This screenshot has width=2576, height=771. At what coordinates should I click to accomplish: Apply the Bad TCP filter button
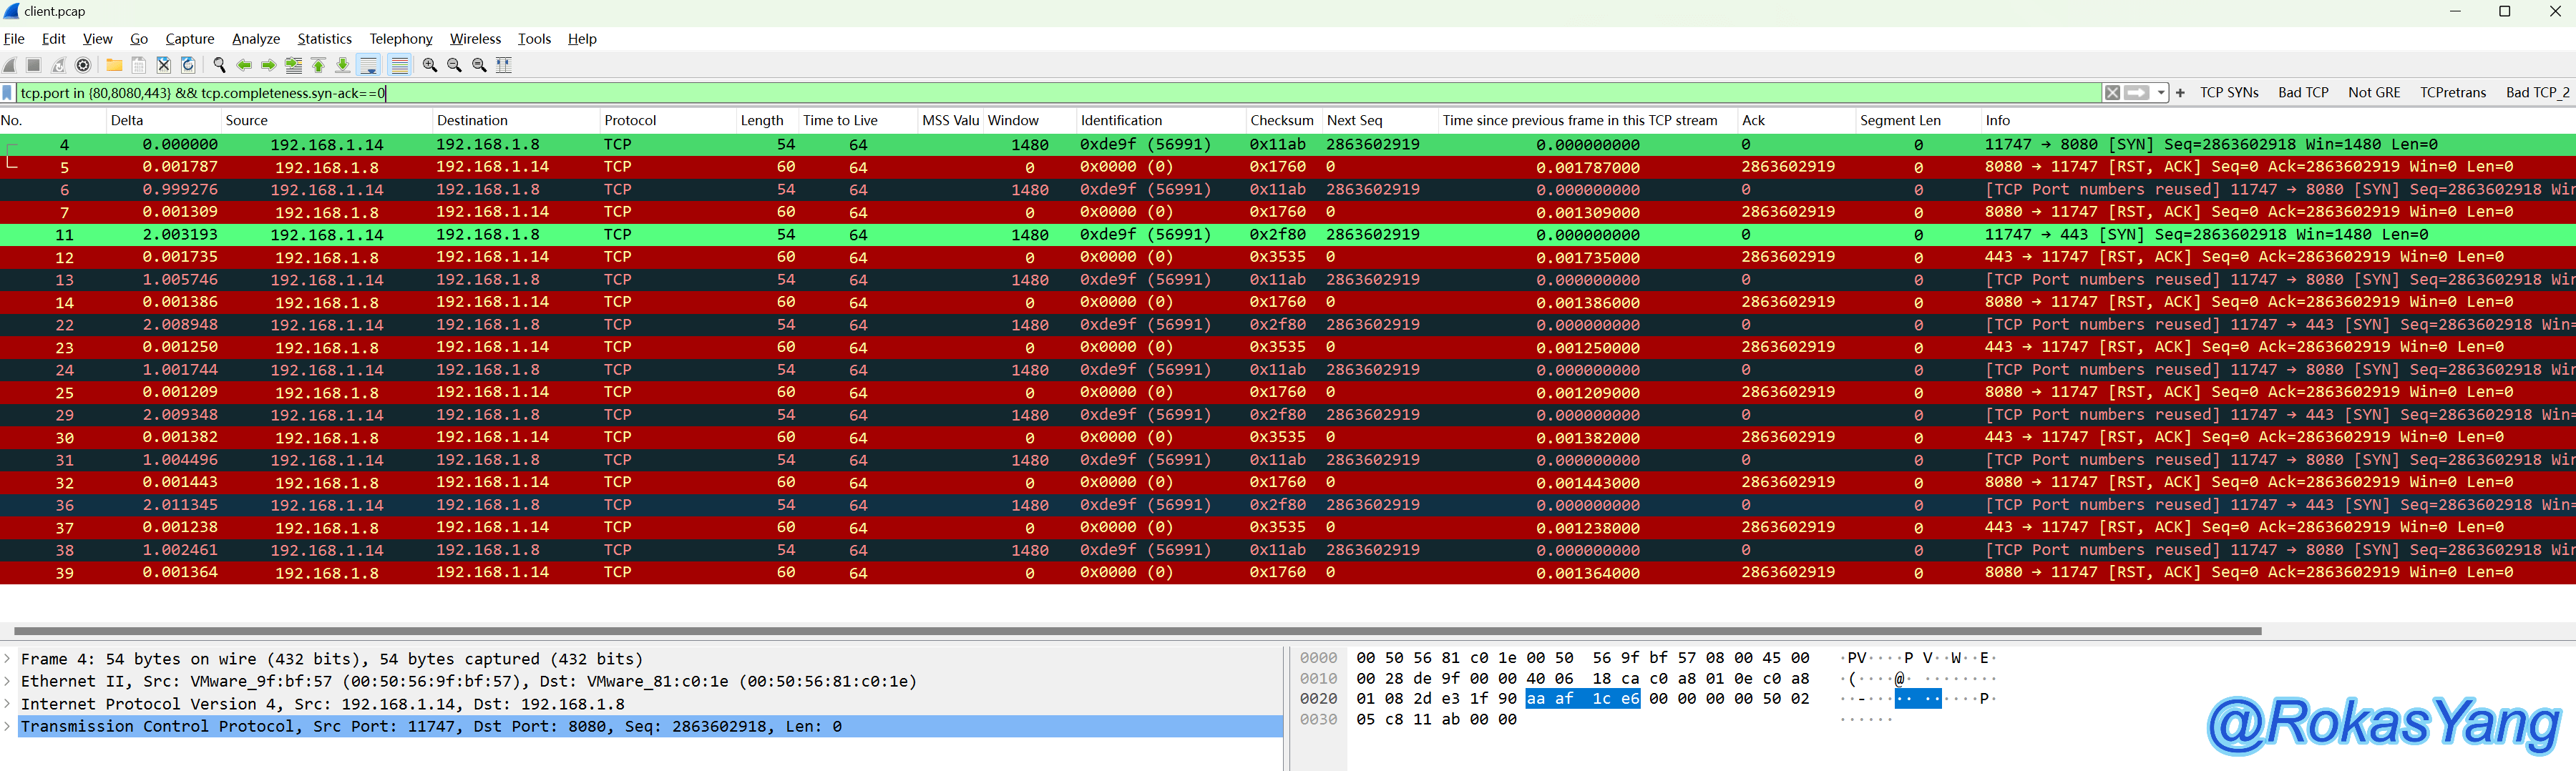coord(2303,93)
